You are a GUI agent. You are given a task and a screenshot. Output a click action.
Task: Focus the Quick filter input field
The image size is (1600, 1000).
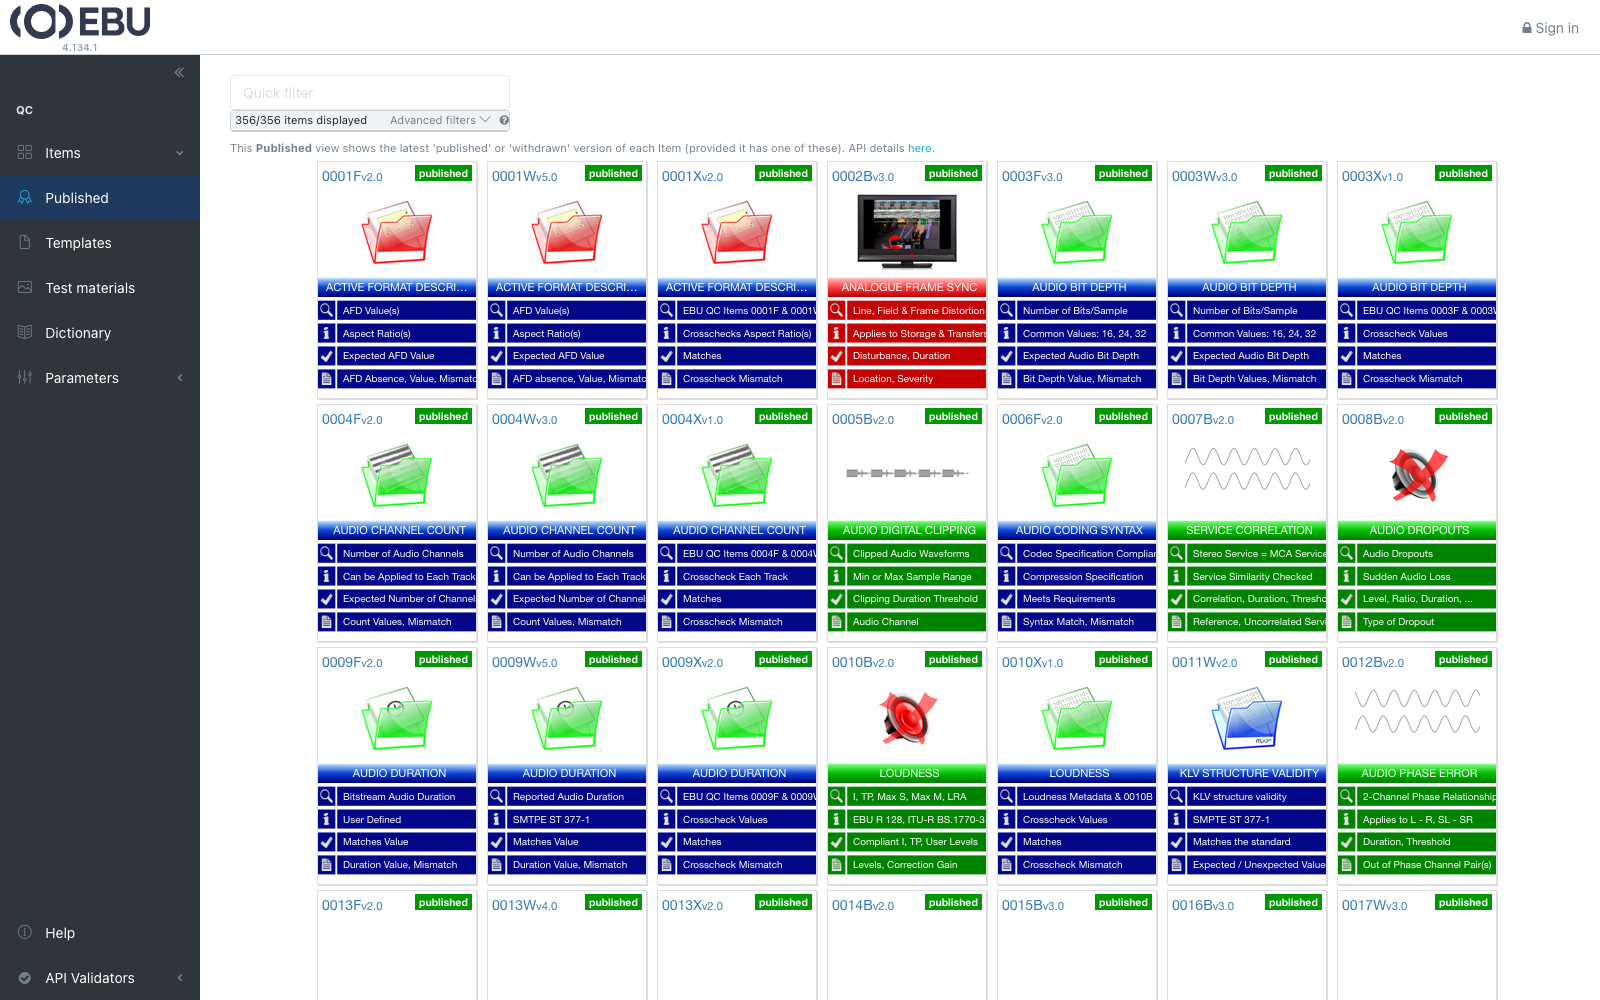370,93
